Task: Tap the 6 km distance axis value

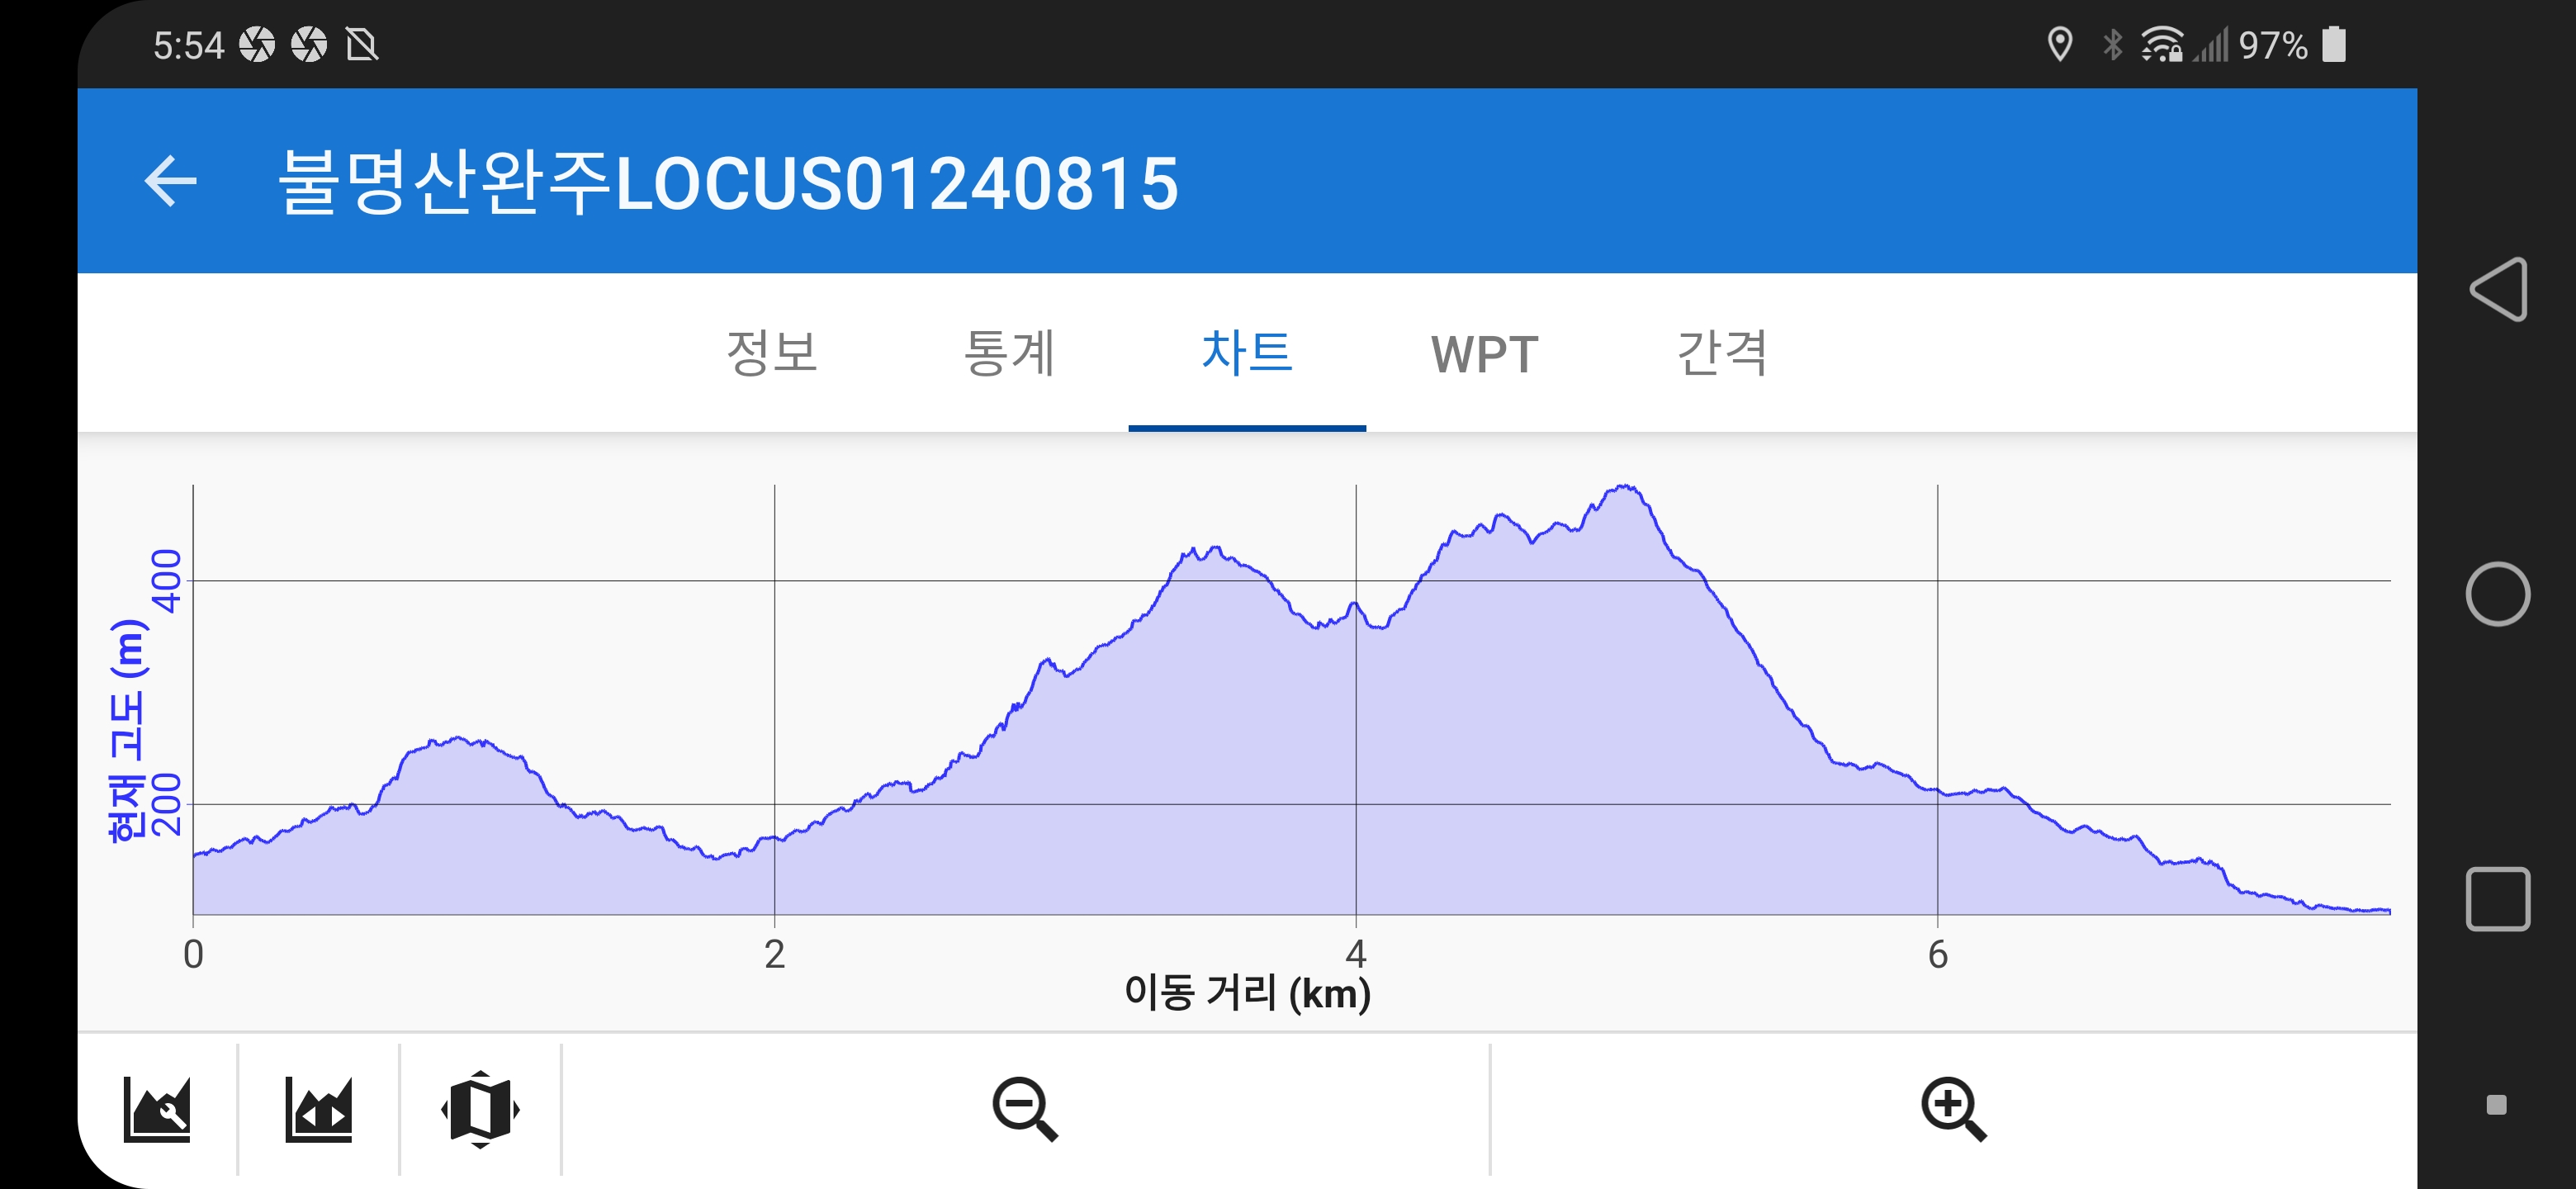Action: (x=1937, y=955)
